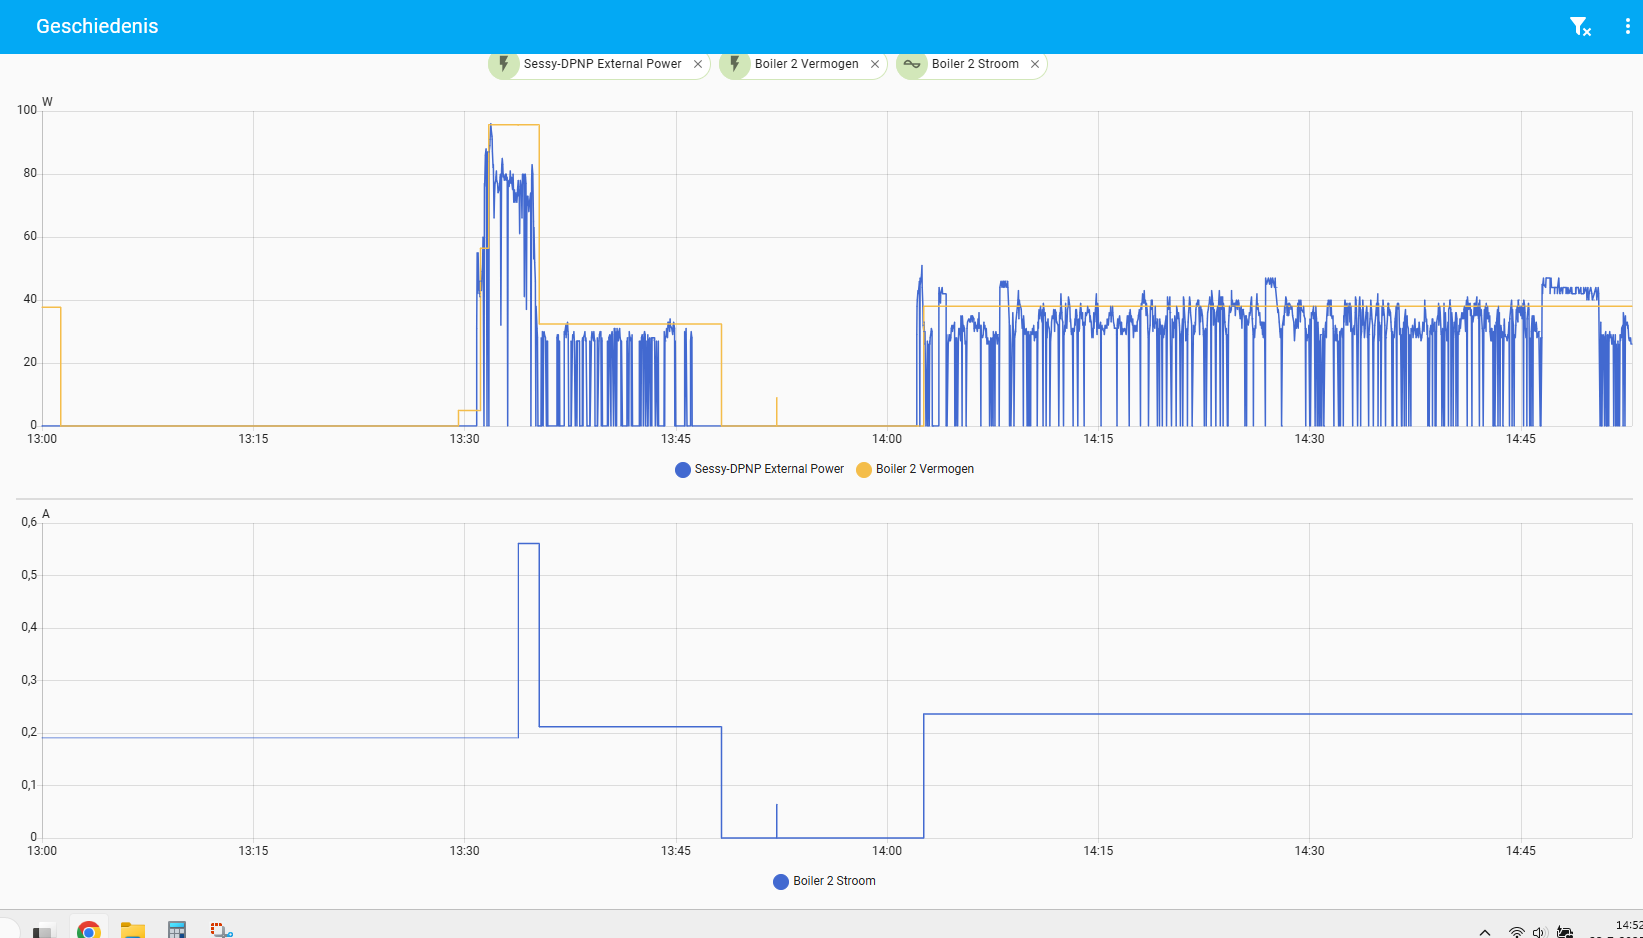Show hidden system tray icons
Image resolution: width=1643 pixels, height=938 pixels.
click(1485, 932)
